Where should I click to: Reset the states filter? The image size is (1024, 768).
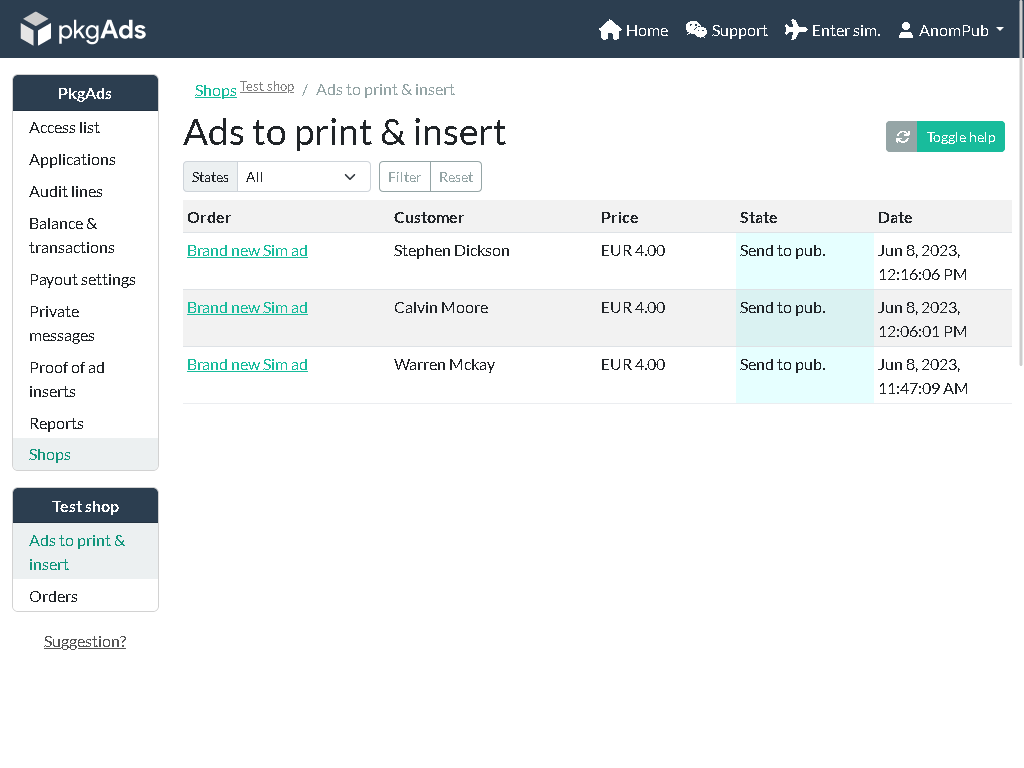click(x=456, y=177)
